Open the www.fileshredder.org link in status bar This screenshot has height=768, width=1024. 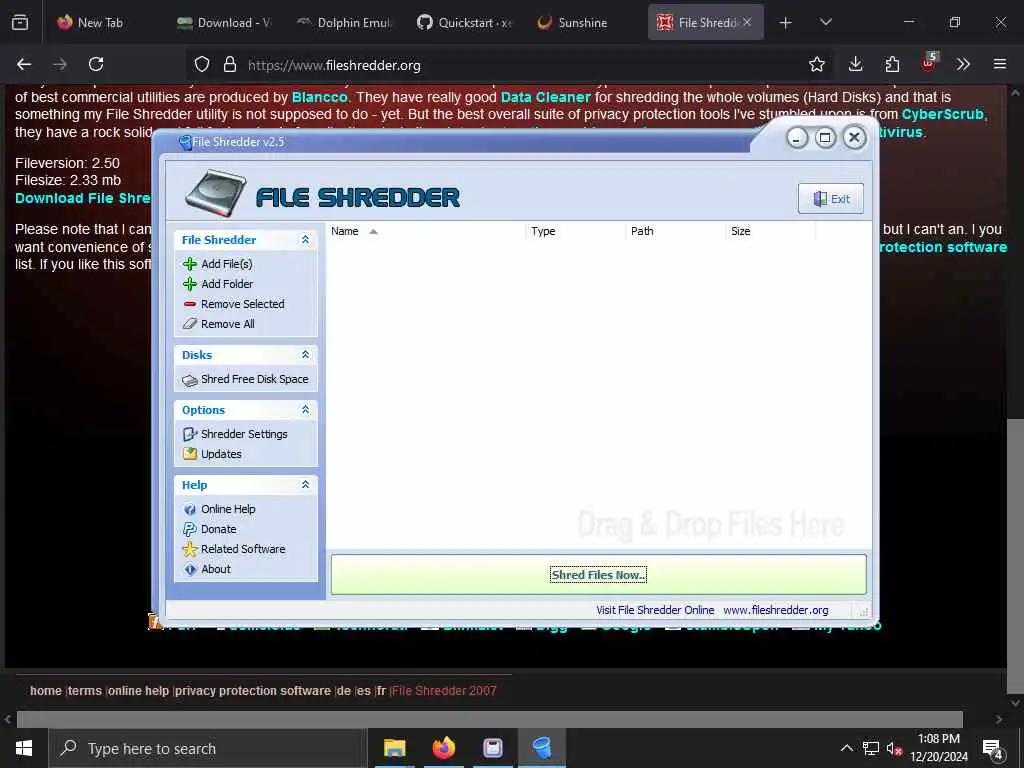[776, 610]
